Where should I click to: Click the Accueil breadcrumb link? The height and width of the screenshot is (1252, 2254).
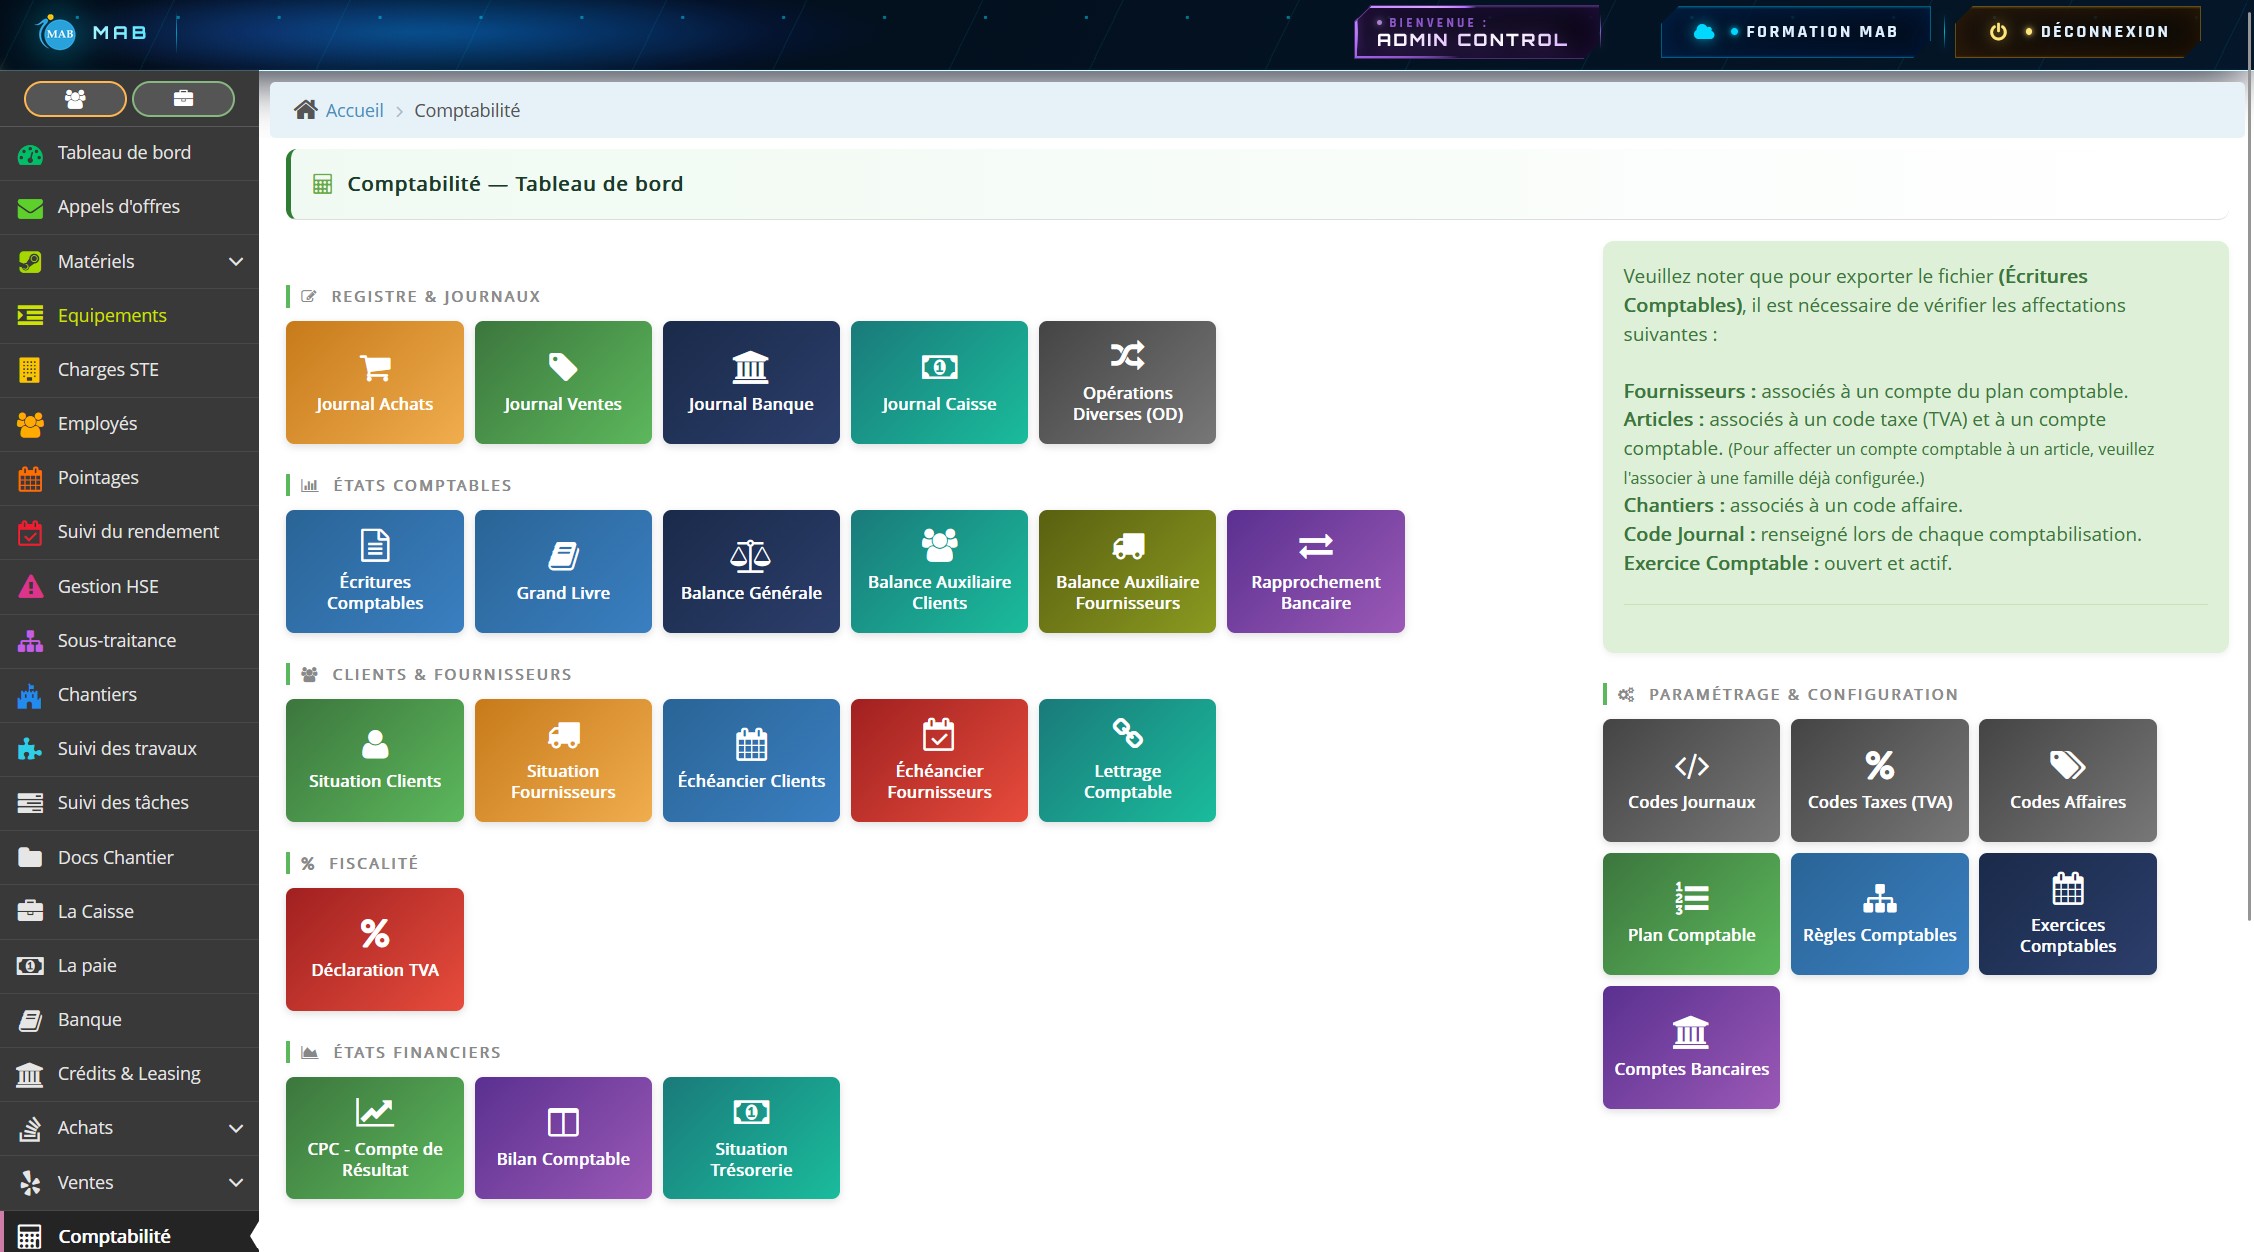[x=354, y=110]
